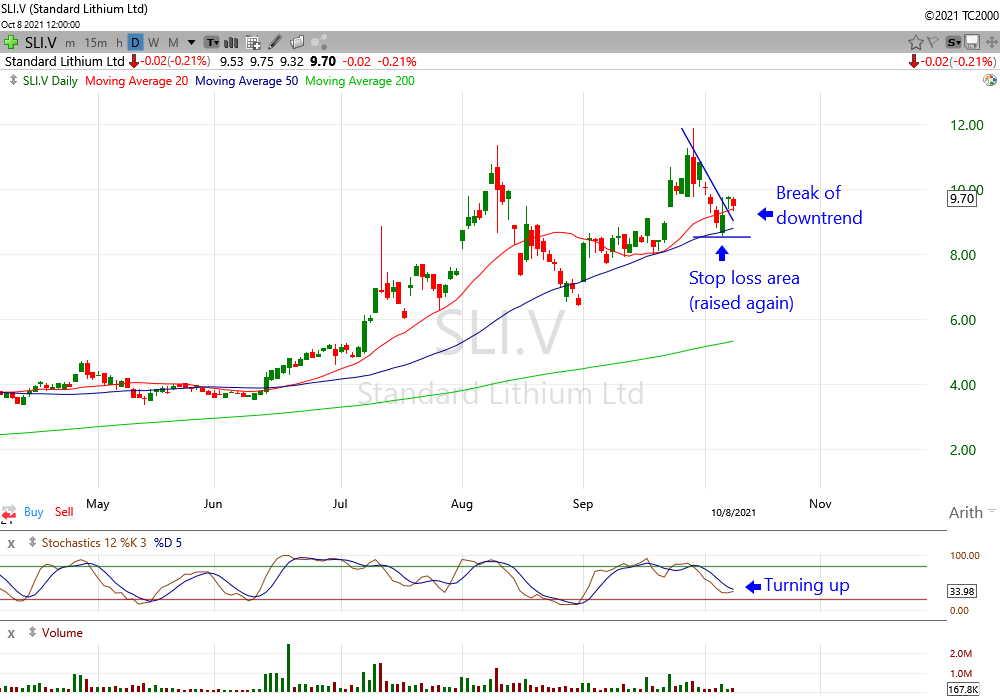
Task: Select the Monthly 'M' timeframe
Action: point(173,43)
